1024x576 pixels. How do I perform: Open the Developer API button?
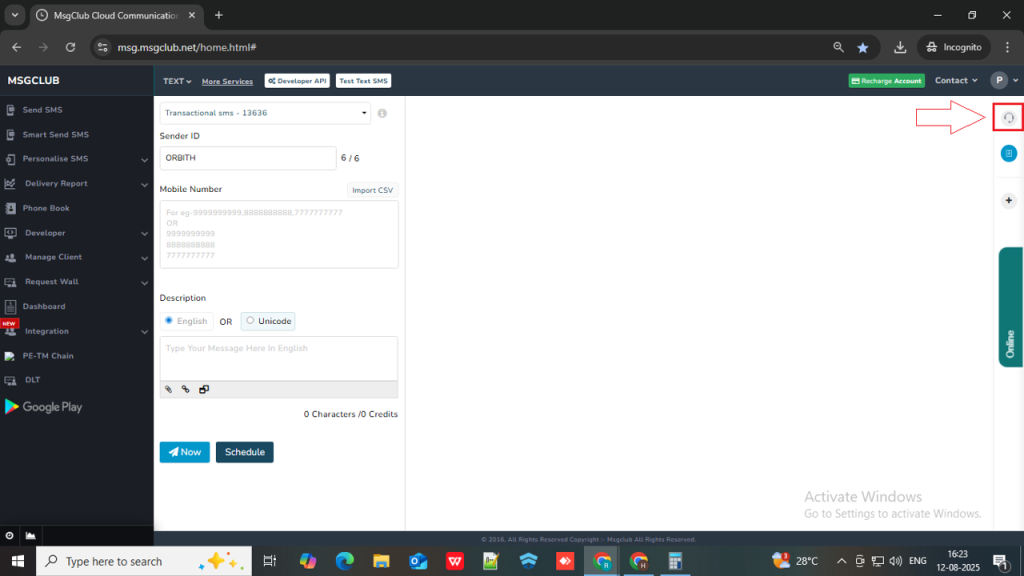pyautogui.click(x=297, y=81)
